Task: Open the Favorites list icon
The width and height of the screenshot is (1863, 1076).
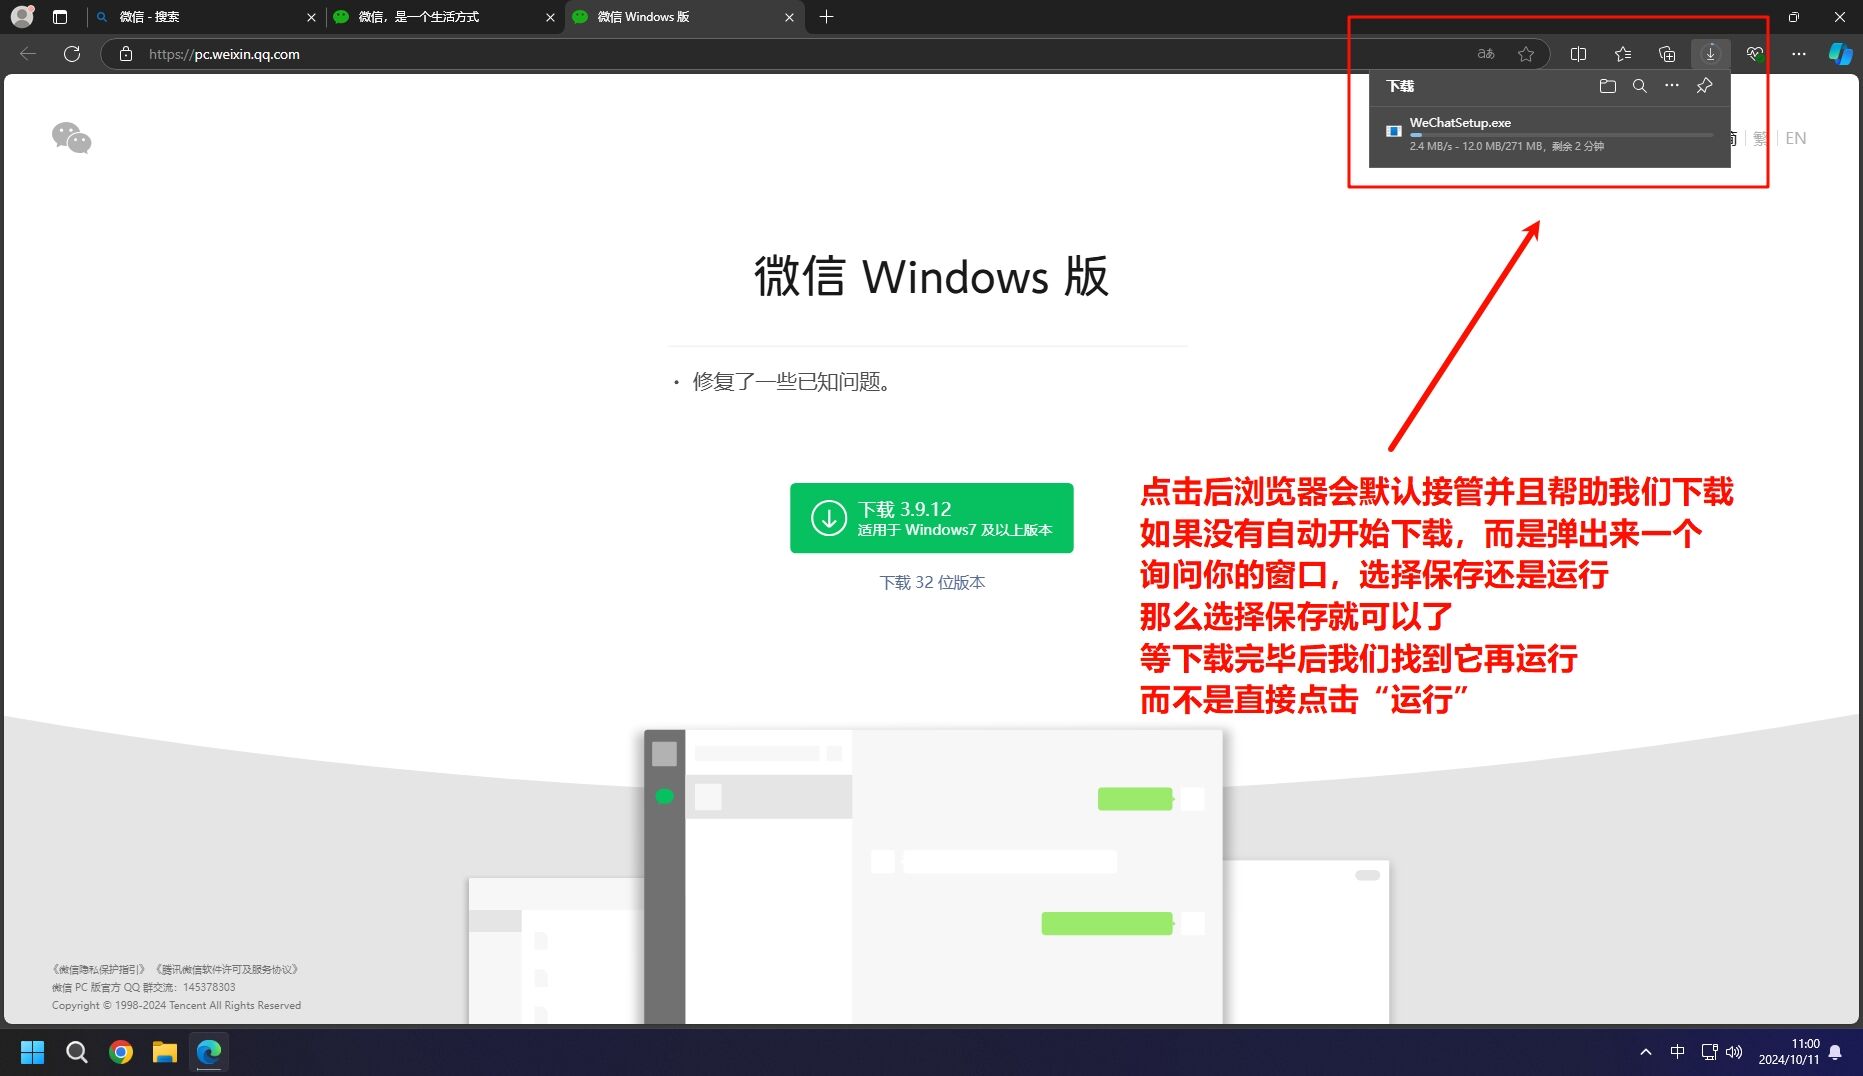Action: click(x=1622, y=54)
